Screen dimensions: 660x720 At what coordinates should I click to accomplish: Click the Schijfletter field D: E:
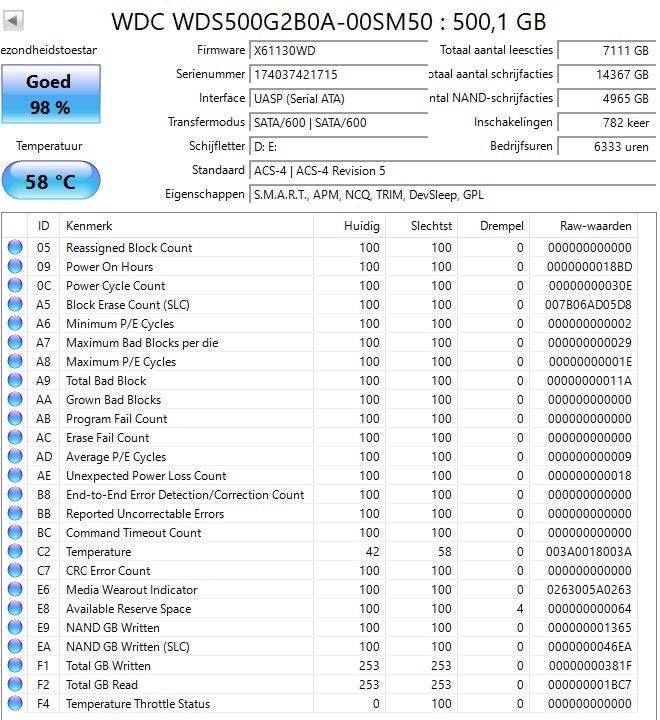coord(338,146)
